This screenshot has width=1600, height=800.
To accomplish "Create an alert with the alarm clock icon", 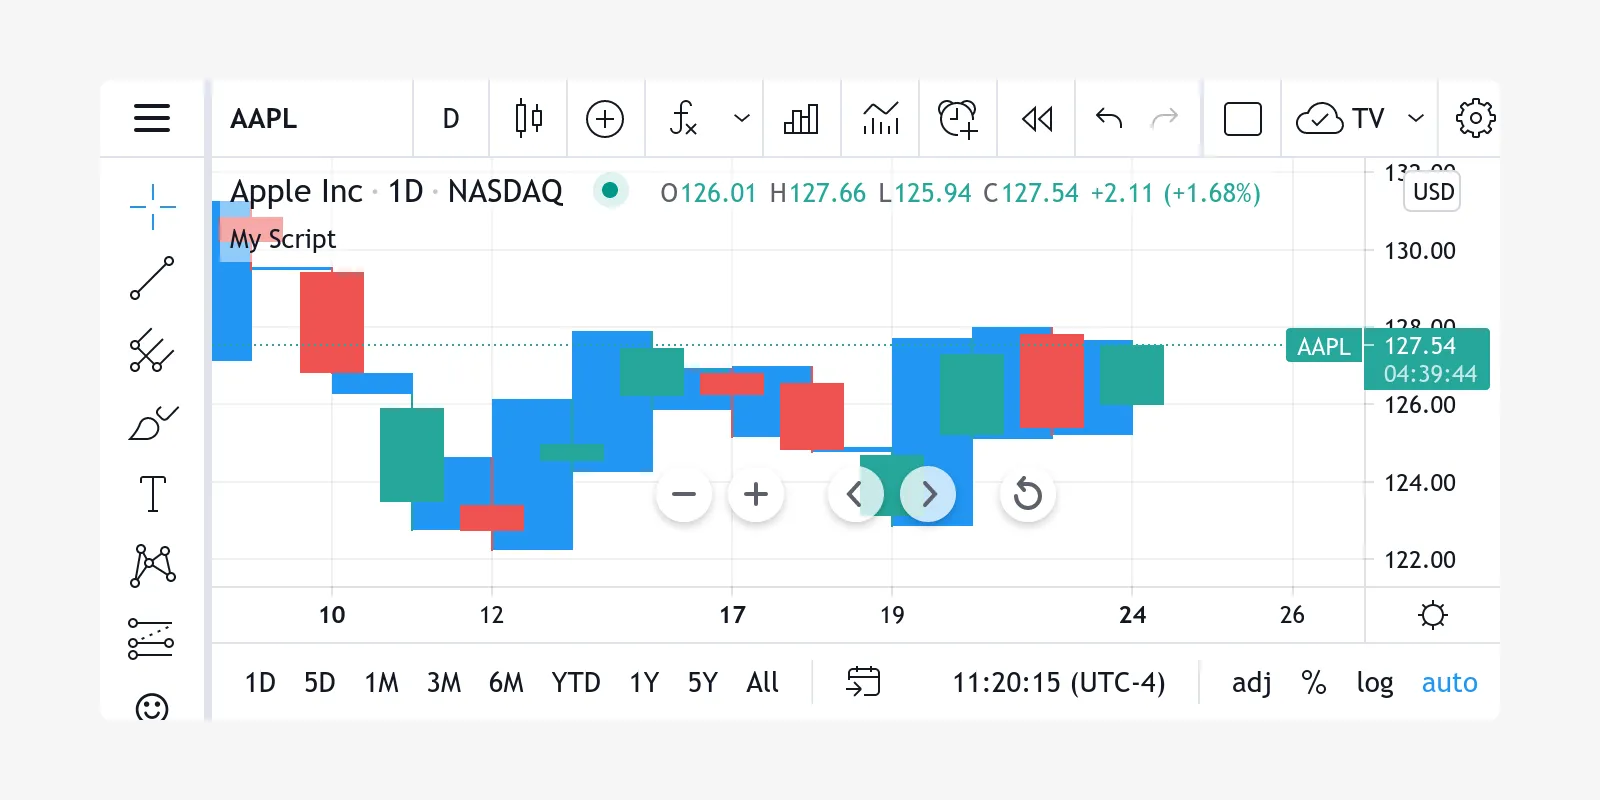I will click(958, 118).
